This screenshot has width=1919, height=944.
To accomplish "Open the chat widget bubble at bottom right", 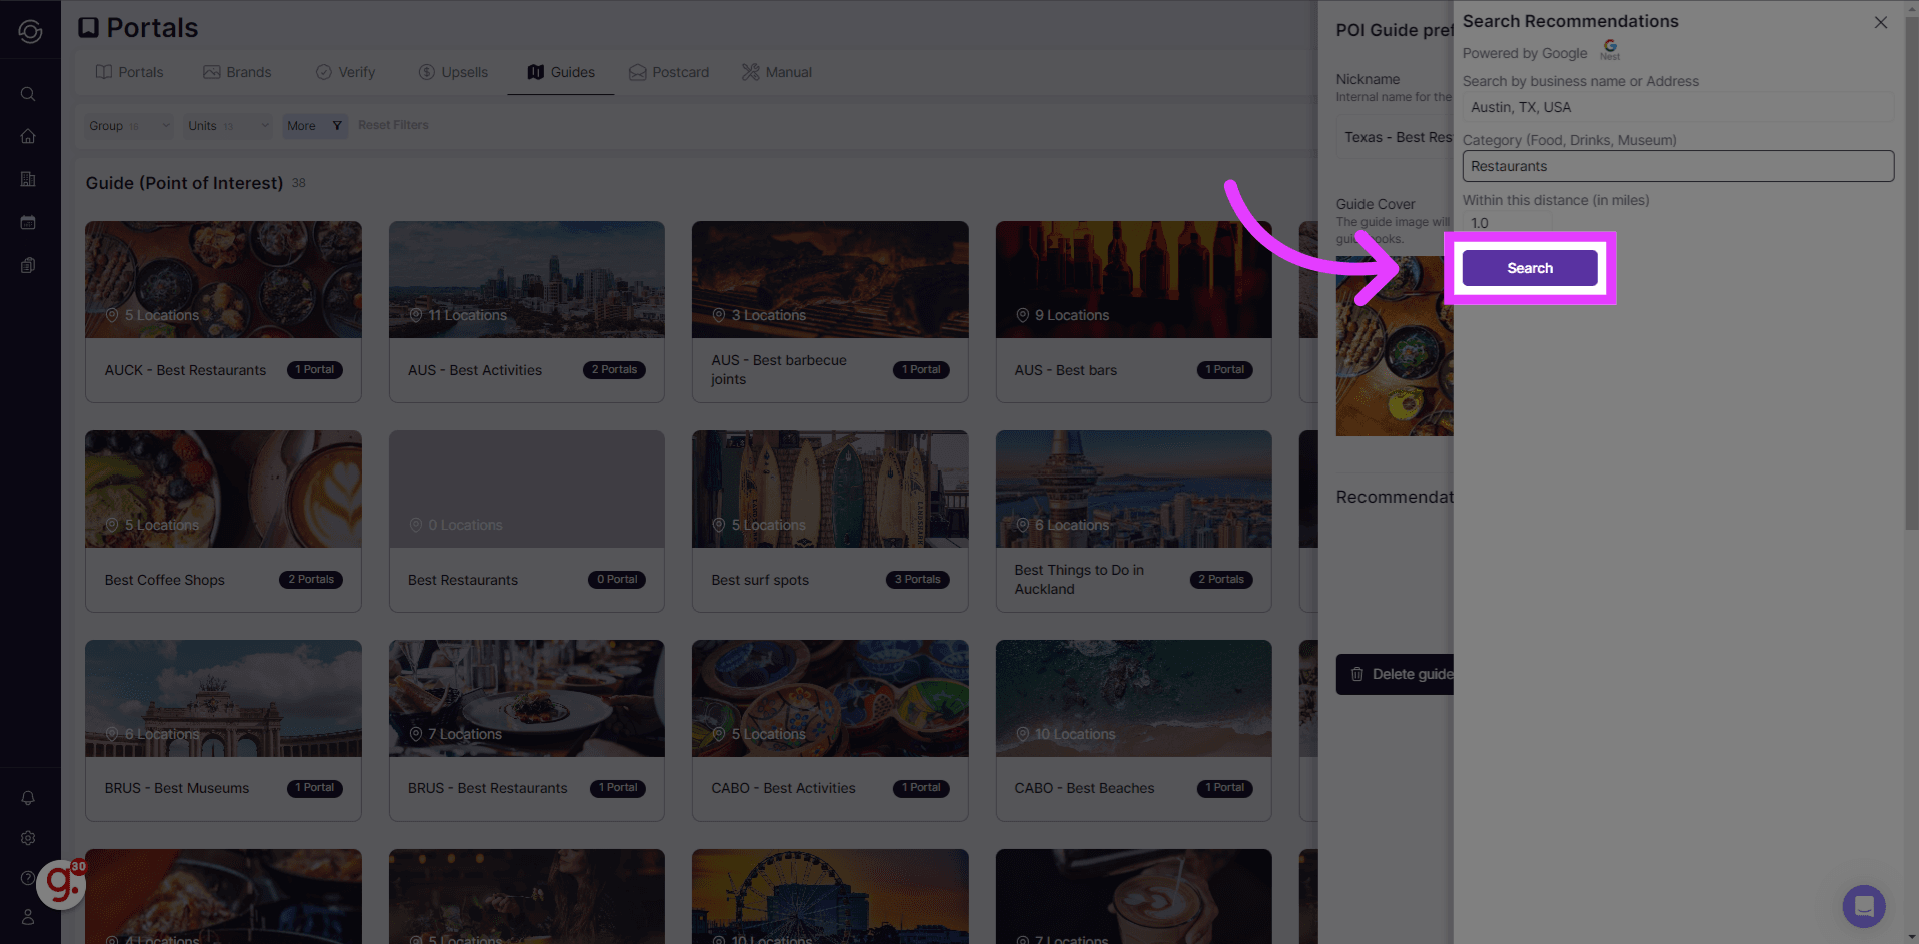I will click(1863, 906).
